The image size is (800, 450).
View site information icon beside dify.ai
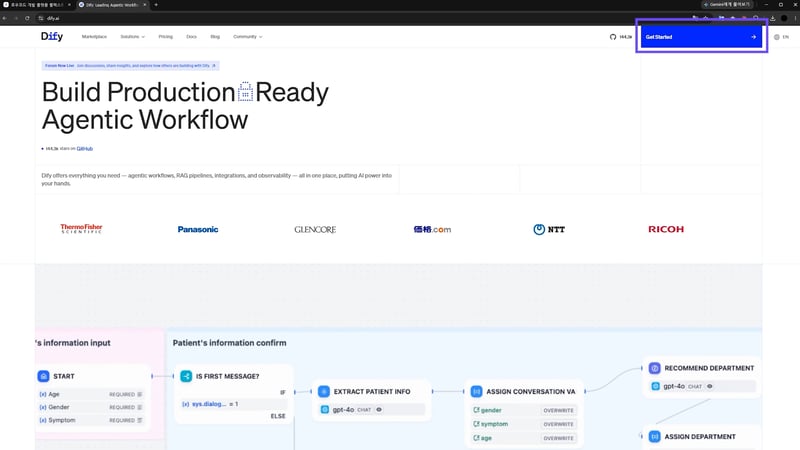point(41,18)
